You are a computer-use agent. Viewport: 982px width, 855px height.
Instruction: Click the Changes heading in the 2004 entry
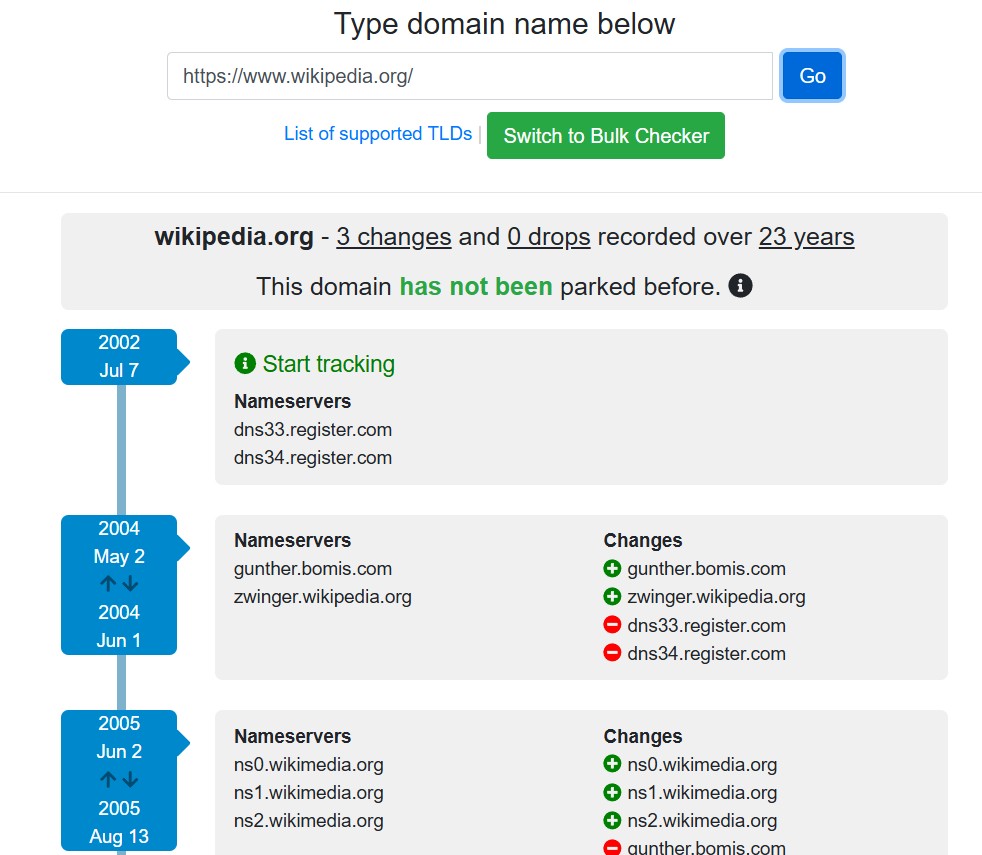pyautogui.click(x=643, y=541)
